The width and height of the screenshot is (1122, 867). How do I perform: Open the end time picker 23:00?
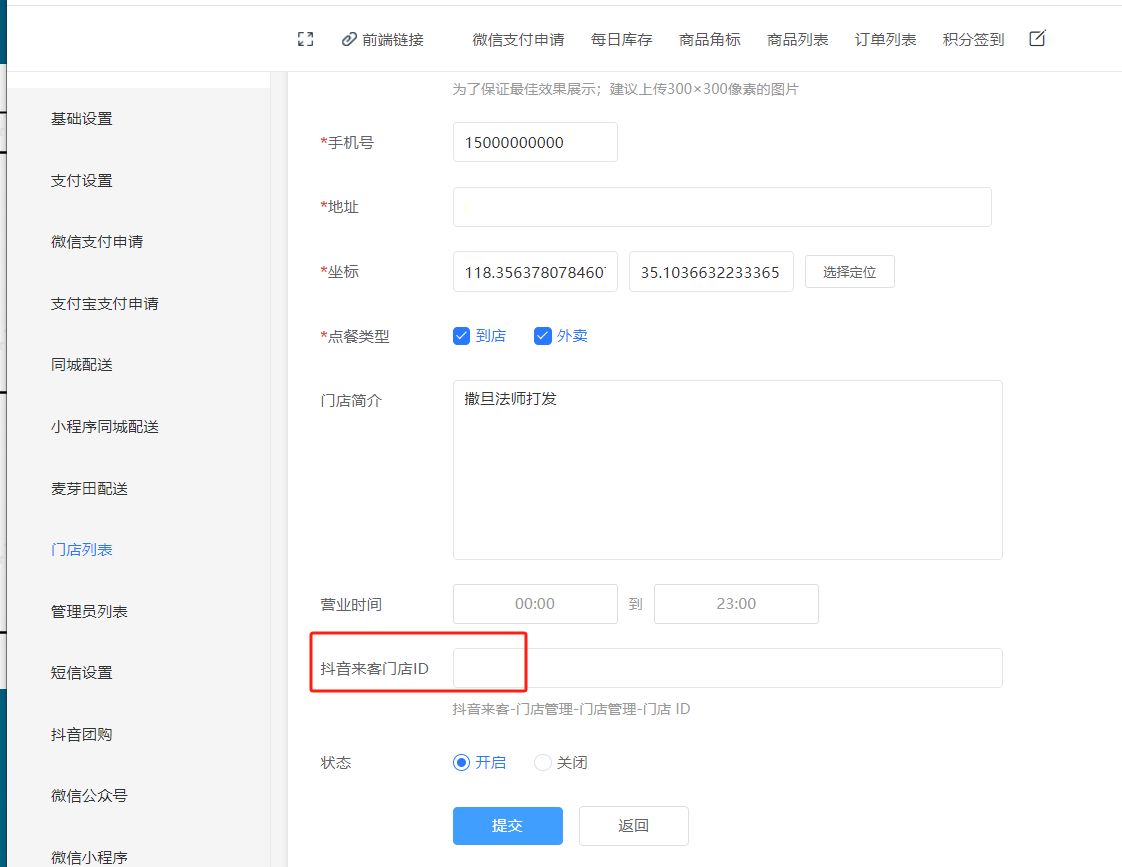tap(736, 604)
